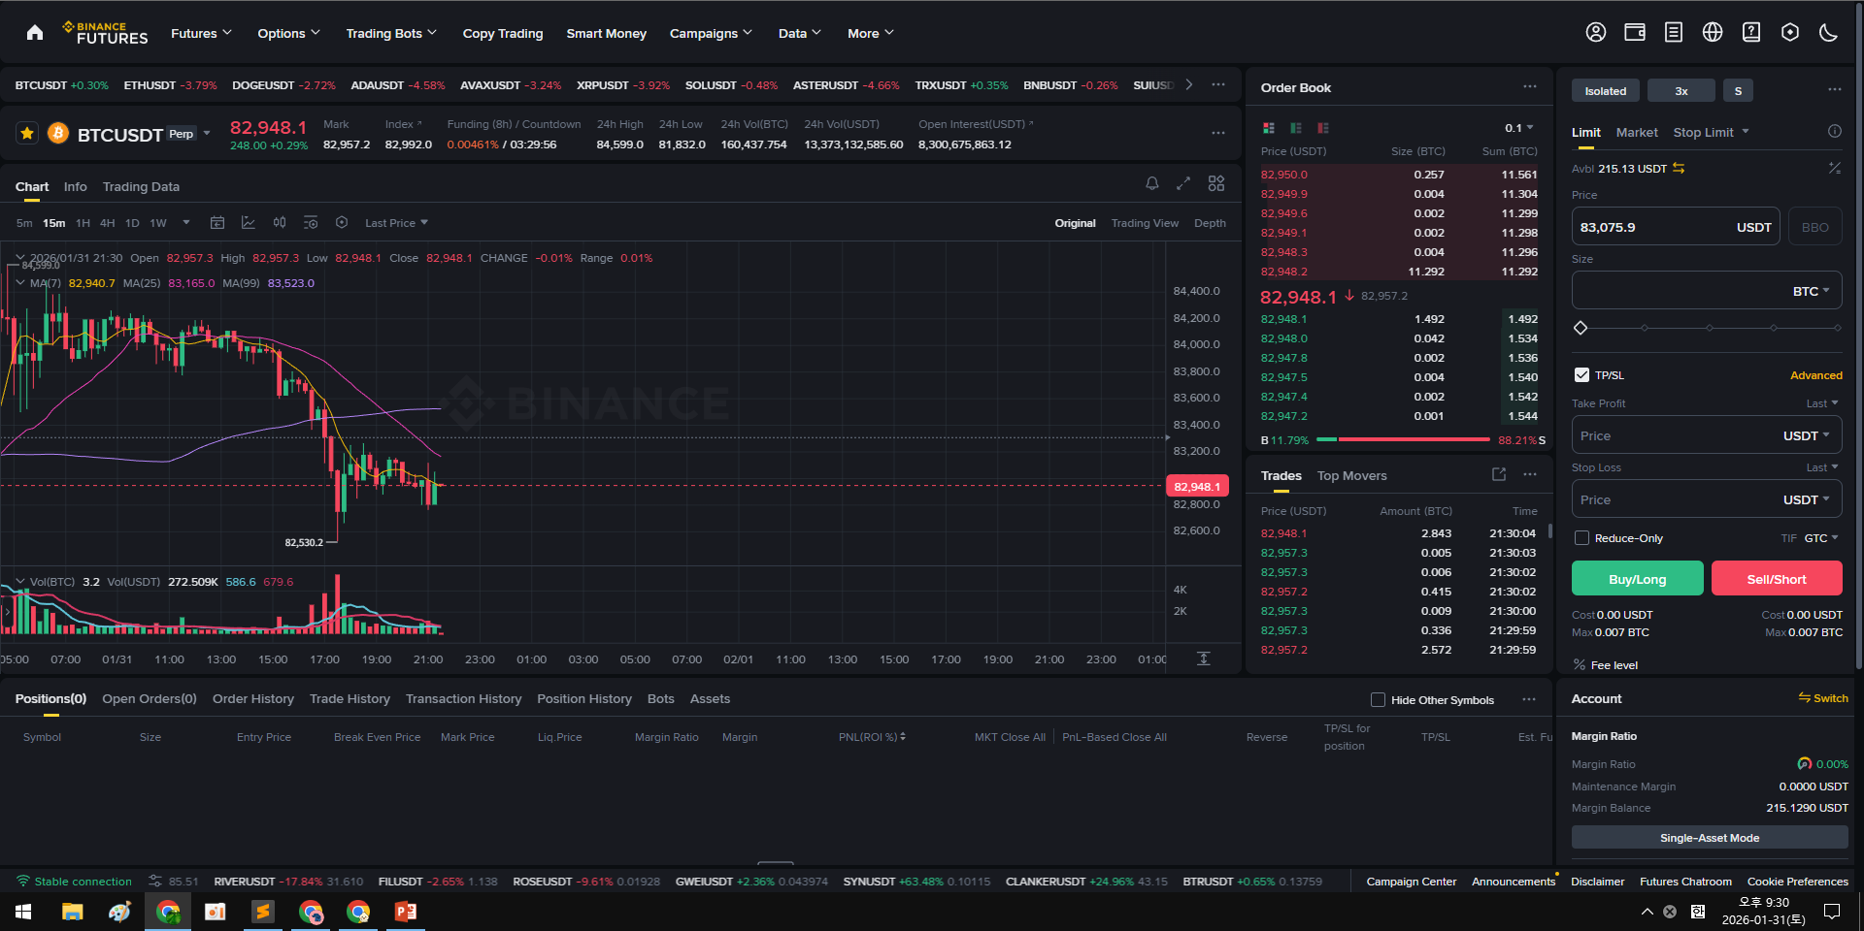The image size is (1864, 931).
Task: Open the Top Movers tab
Action: [1351, 476]
